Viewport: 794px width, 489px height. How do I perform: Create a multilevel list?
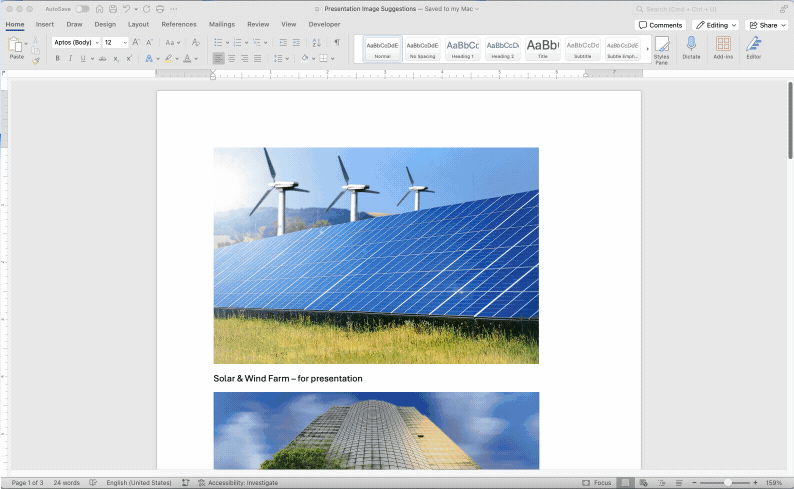tap(257, 43)
